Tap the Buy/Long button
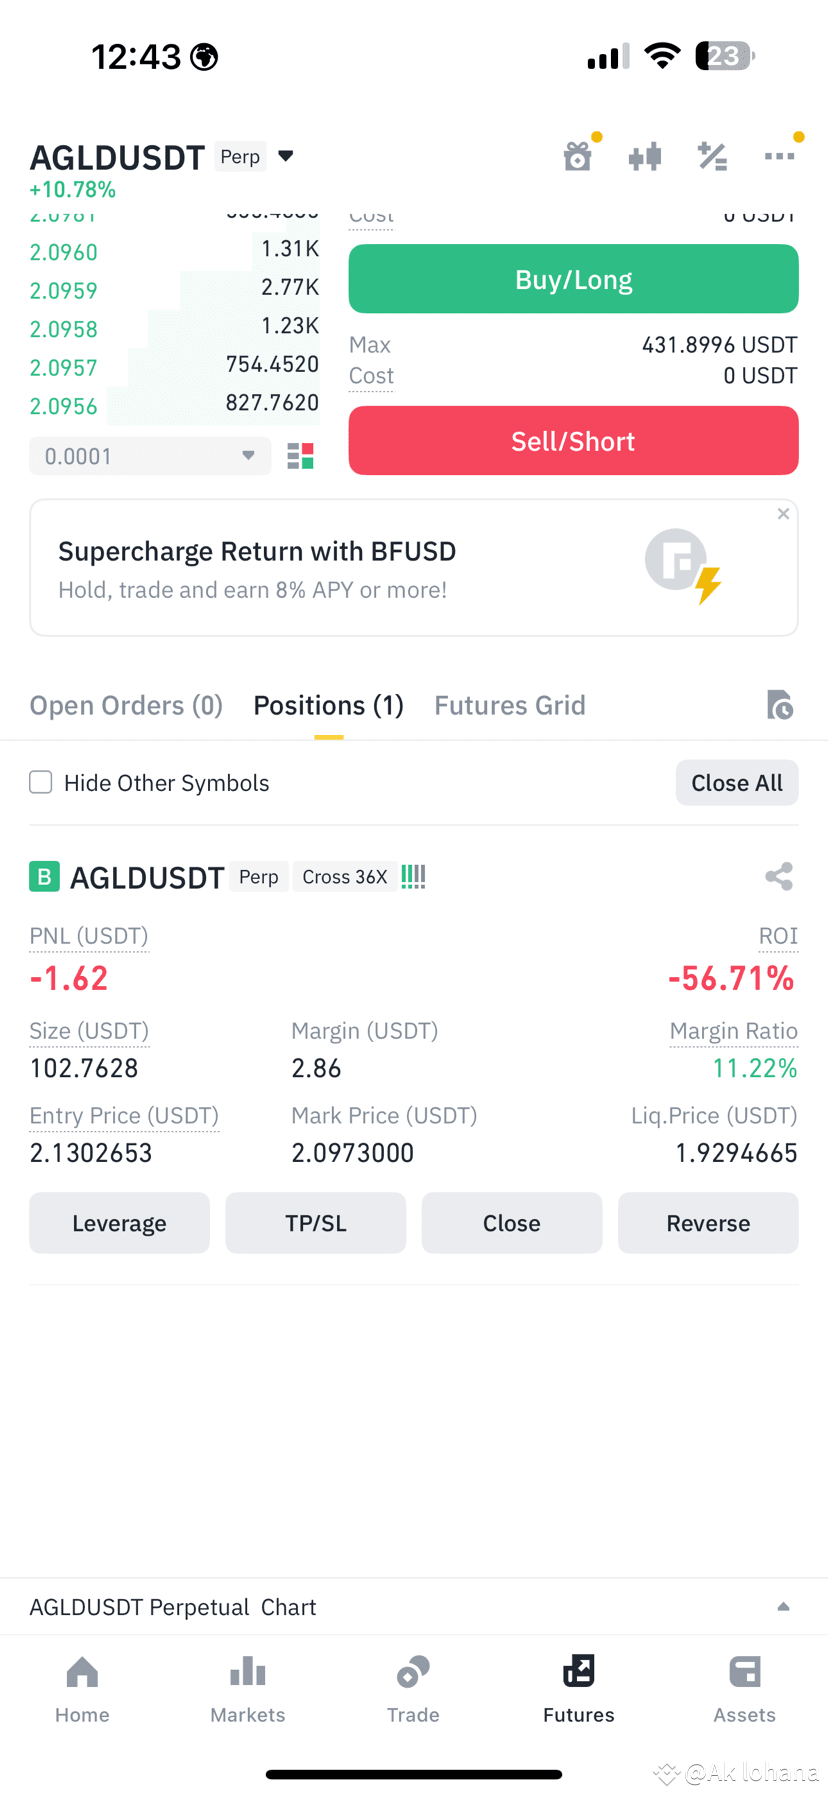828x1795 pixels. (x=573, y=279)
